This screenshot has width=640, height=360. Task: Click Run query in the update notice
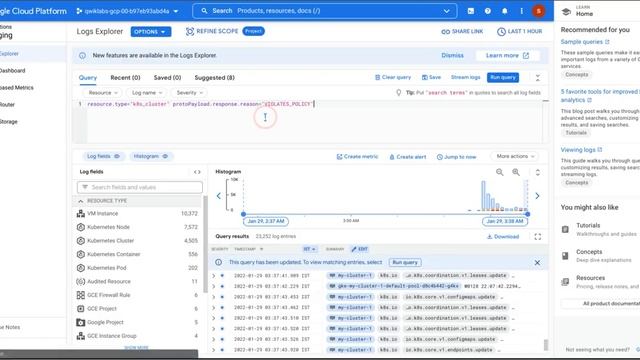point(405,262)
